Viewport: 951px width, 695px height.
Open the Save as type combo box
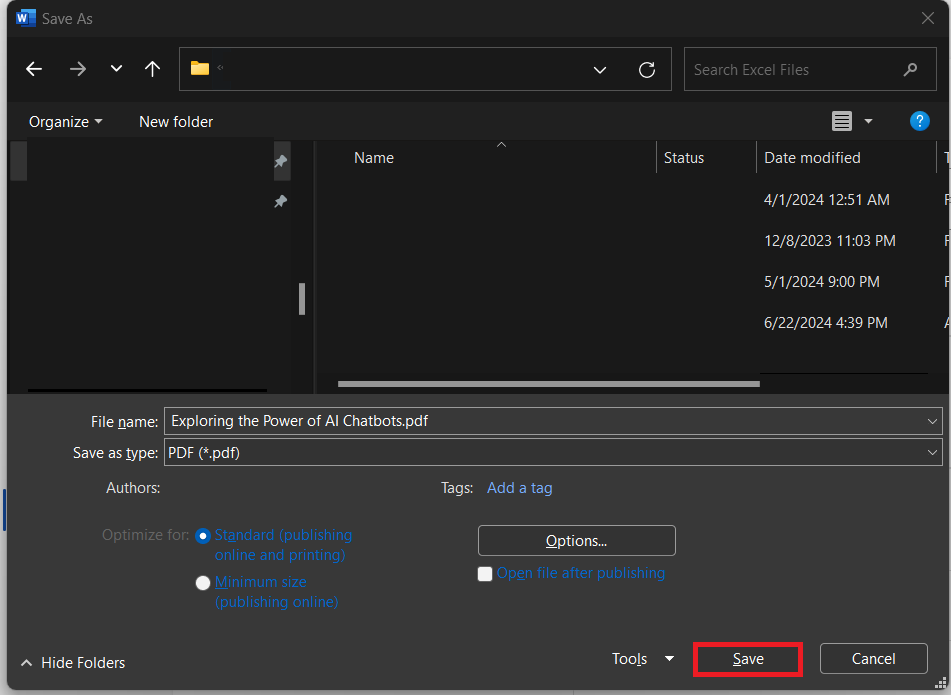click(553, 452)
